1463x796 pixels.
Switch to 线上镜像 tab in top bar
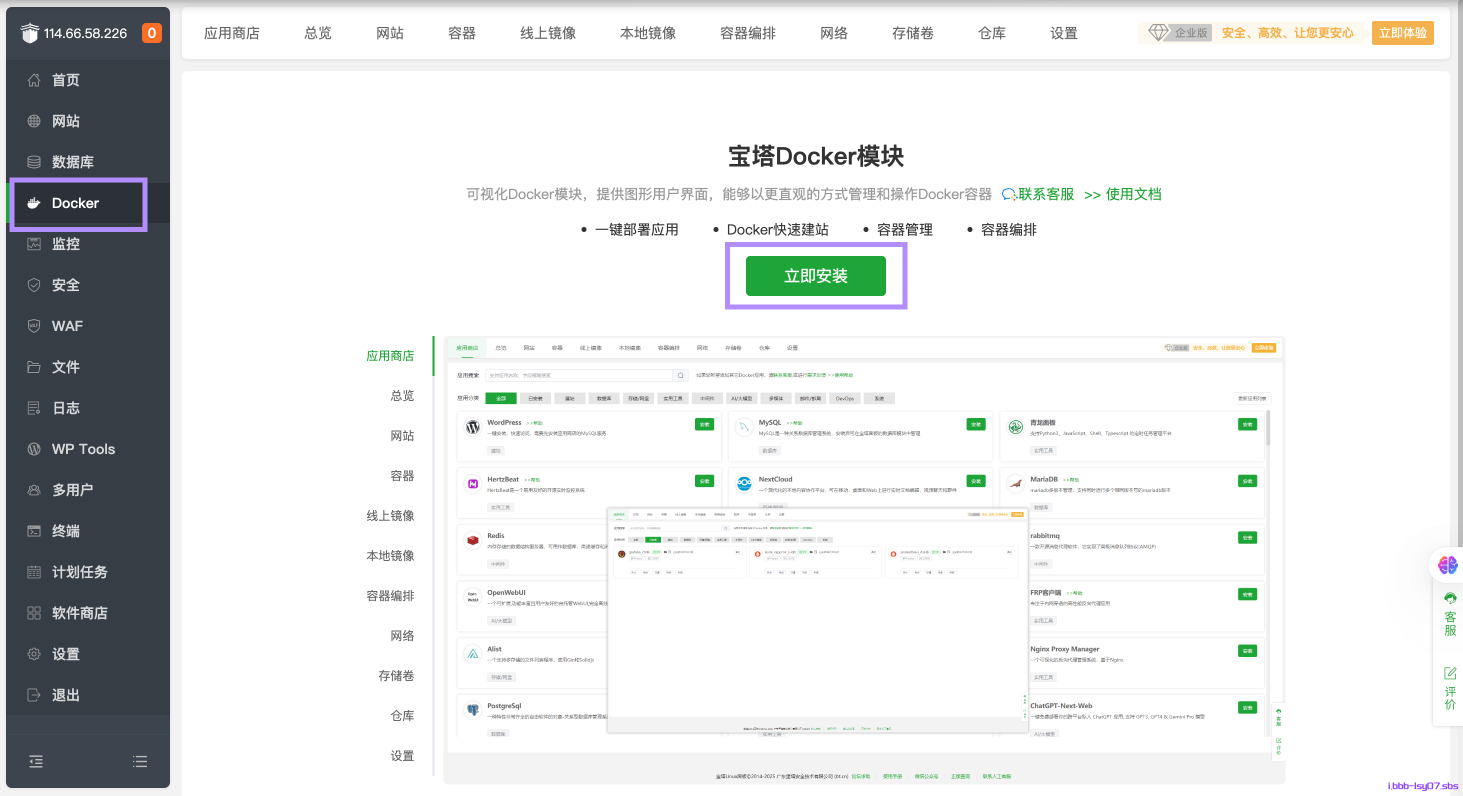point(548,33)
